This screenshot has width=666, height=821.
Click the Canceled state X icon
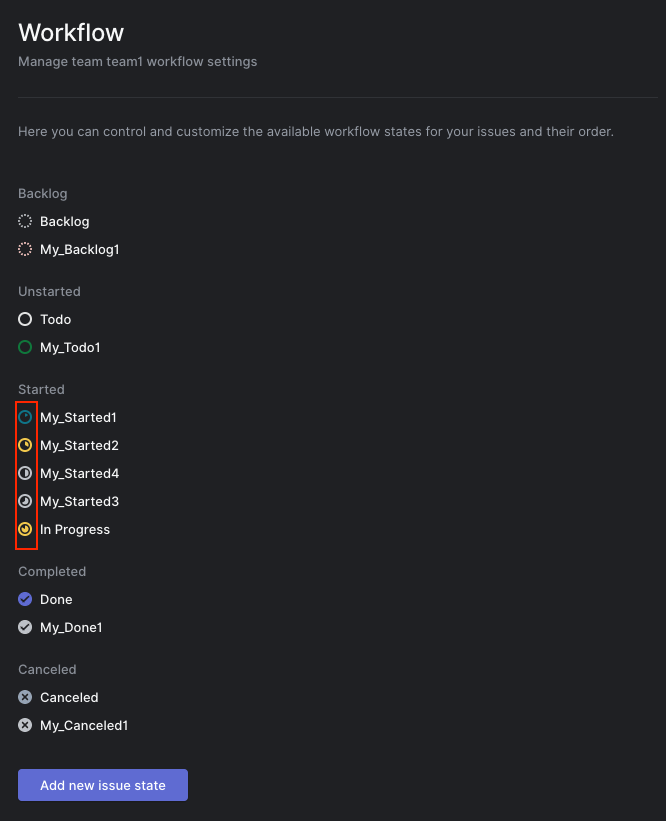pyautogui.click(x=25, y=697)
